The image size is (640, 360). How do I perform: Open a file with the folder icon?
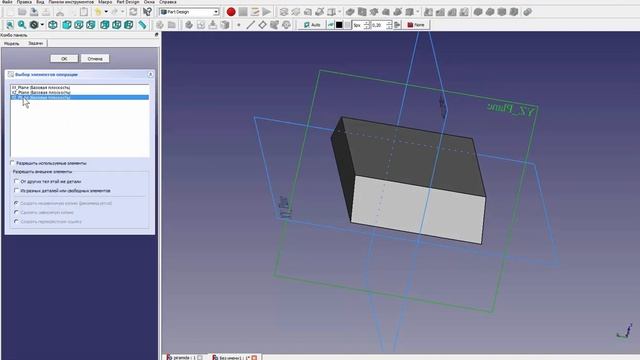pyautogui.click(x=22, y=12)
